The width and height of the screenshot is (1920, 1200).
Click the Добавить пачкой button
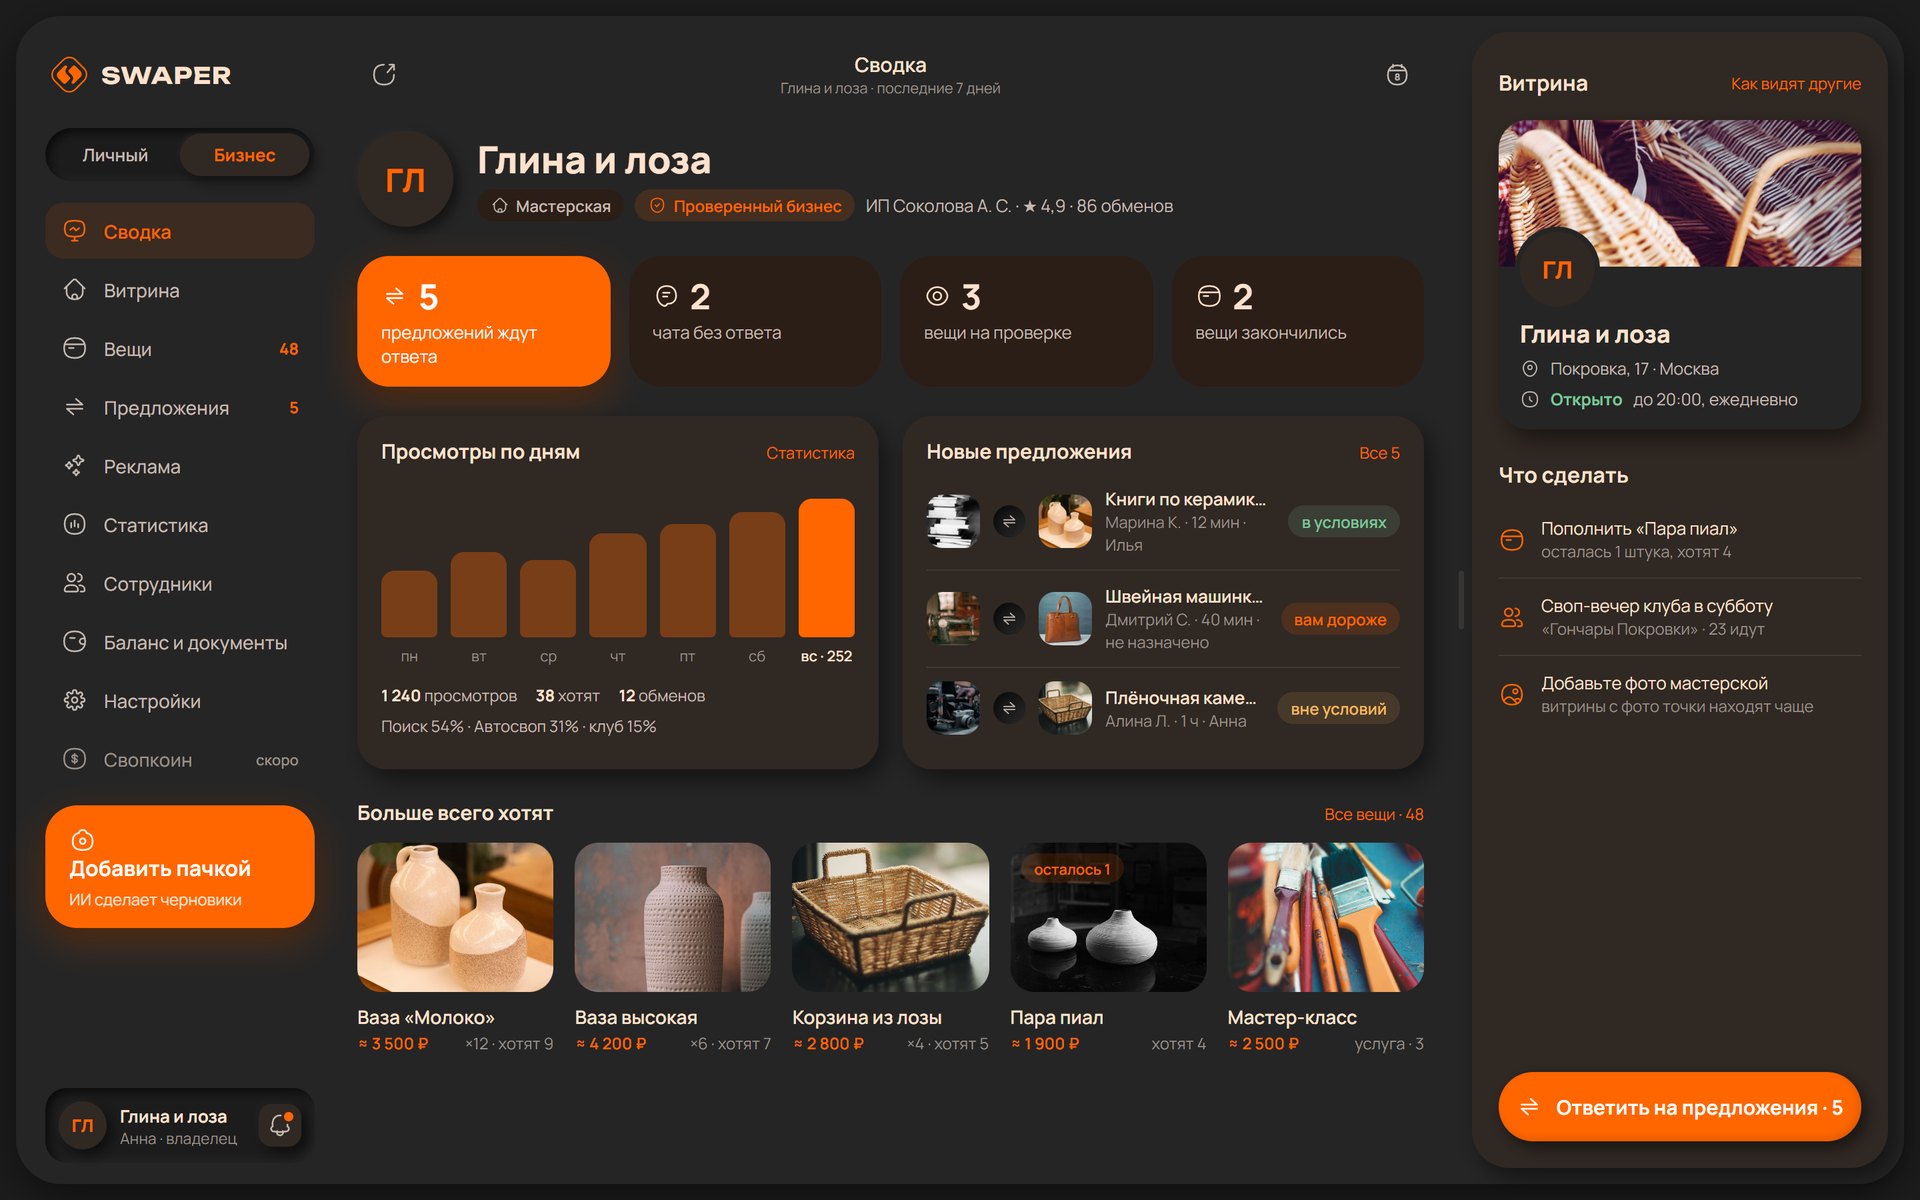coord(180,867)
